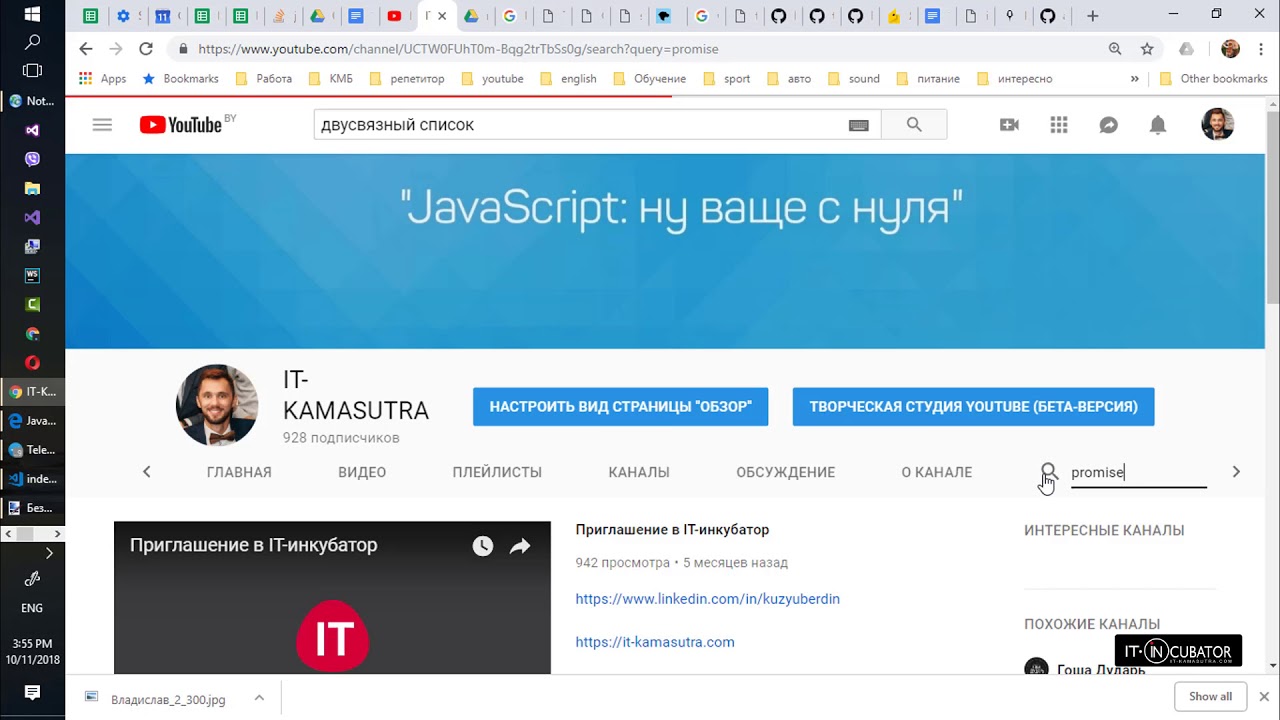Screen dimensions: 1280x720
Task: Expand the taskbar overflow arrow
Action: tap(49, 553)
